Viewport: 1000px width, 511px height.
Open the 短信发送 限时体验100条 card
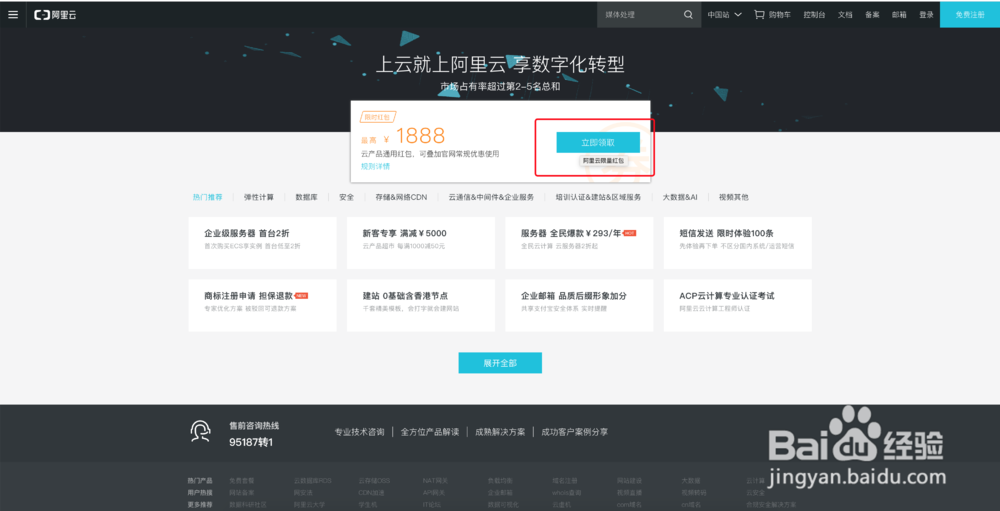[737, 242]
